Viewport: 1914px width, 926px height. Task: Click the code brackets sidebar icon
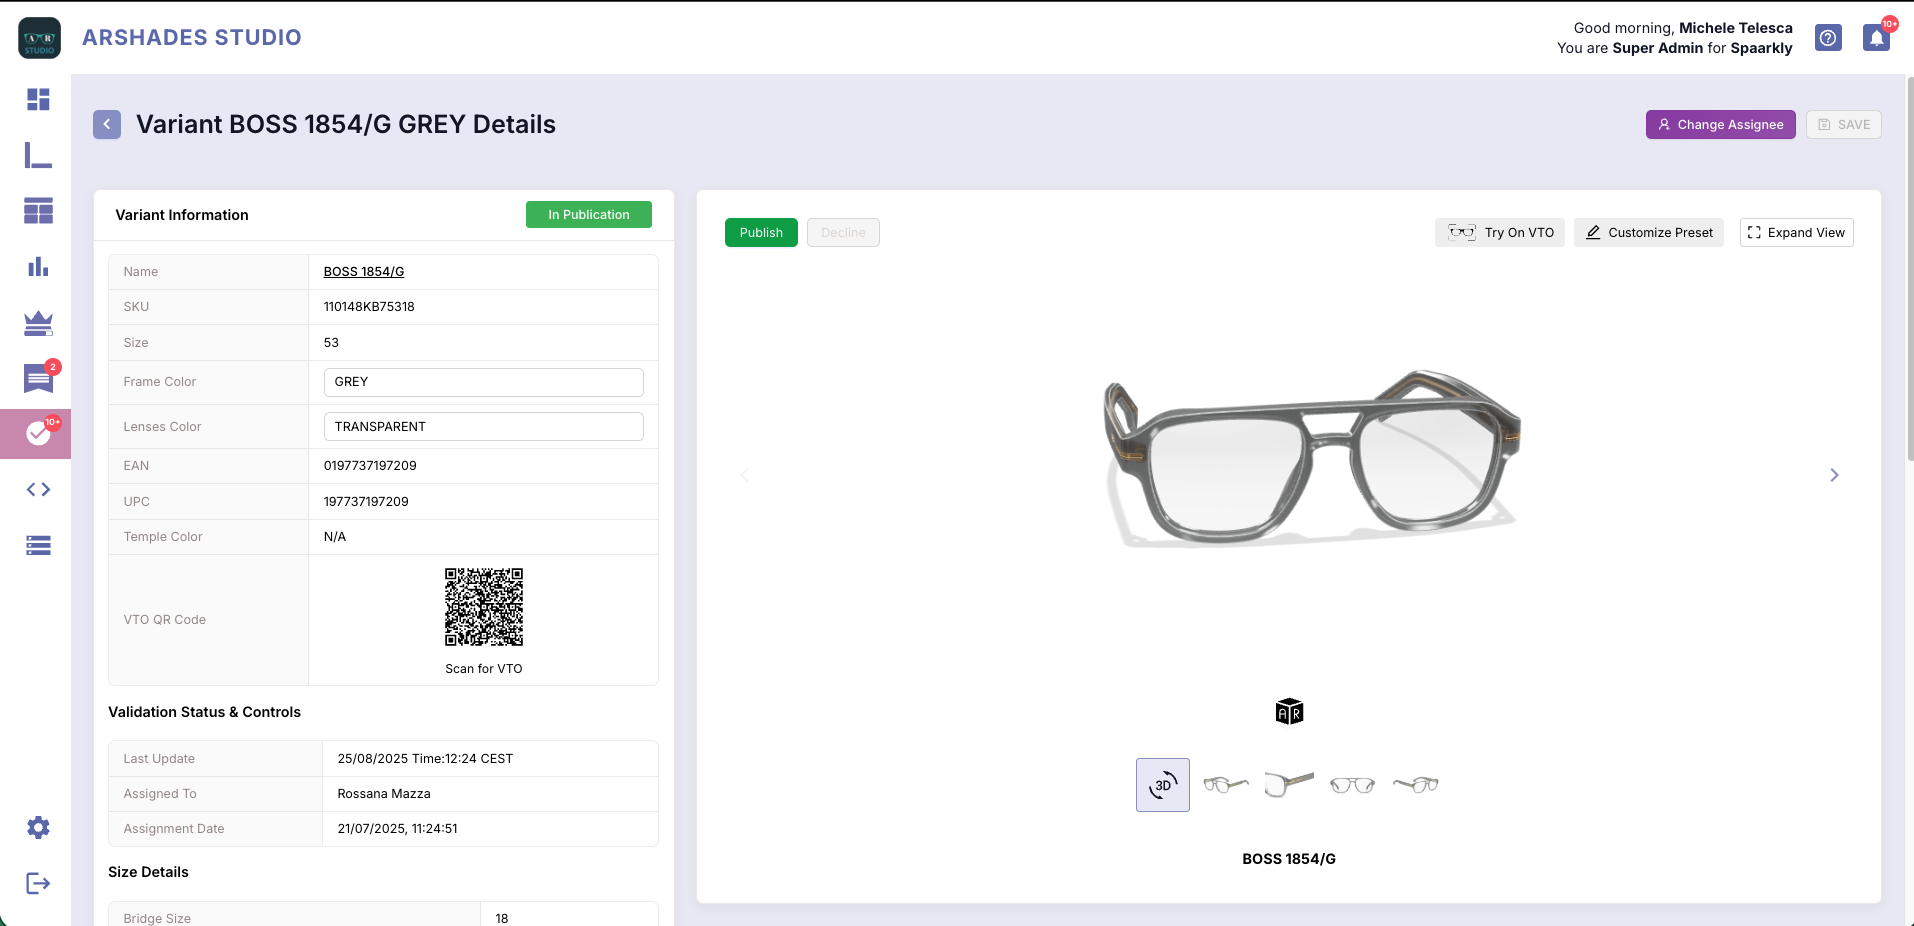point(38,489)
